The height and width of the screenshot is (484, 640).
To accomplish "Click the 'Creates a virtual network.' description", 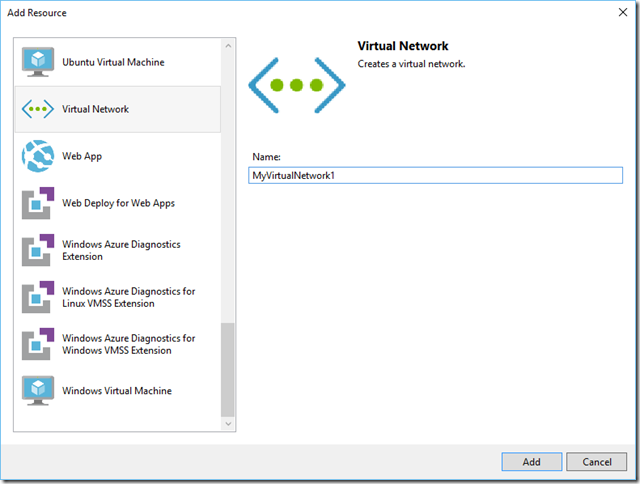I will point(411,64).
